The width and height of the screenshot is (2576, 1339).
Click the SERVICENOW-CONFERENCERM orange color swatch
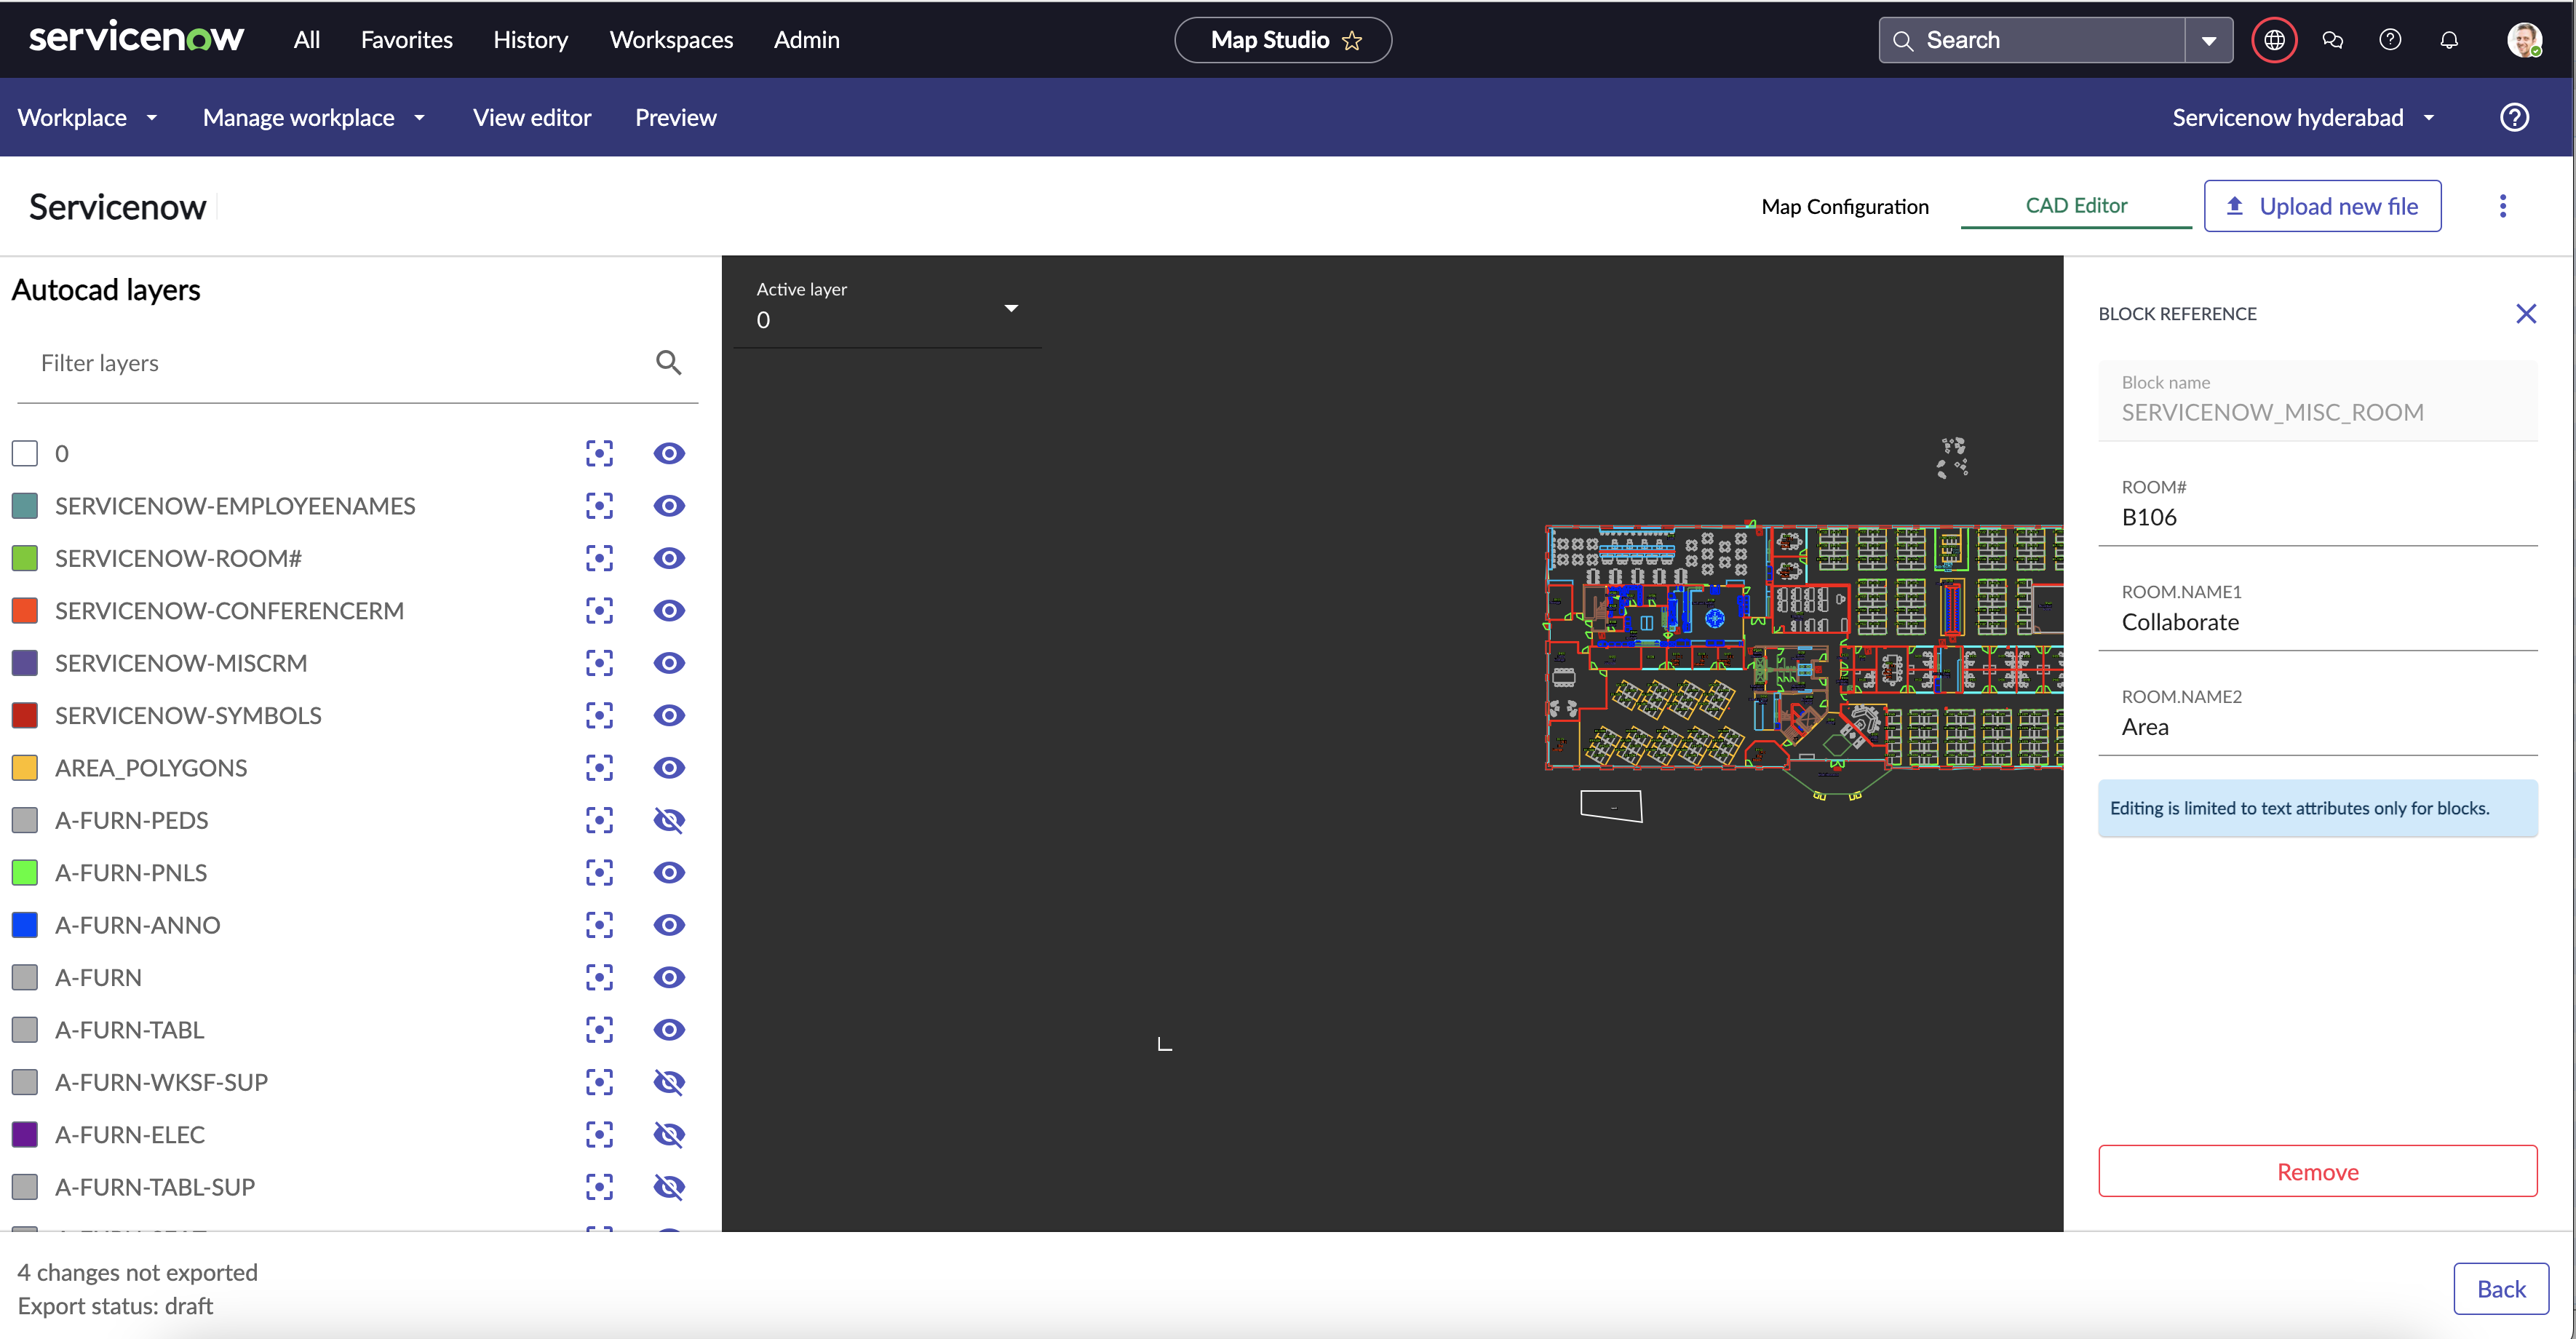pyautogui.click(x=25, y=610)
